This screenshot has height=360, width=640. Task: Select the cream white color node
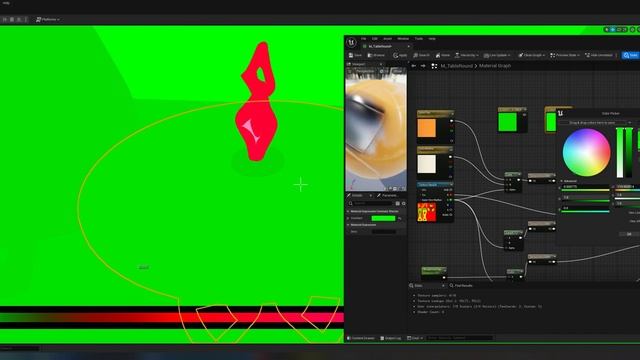click(x=435, y=162)
